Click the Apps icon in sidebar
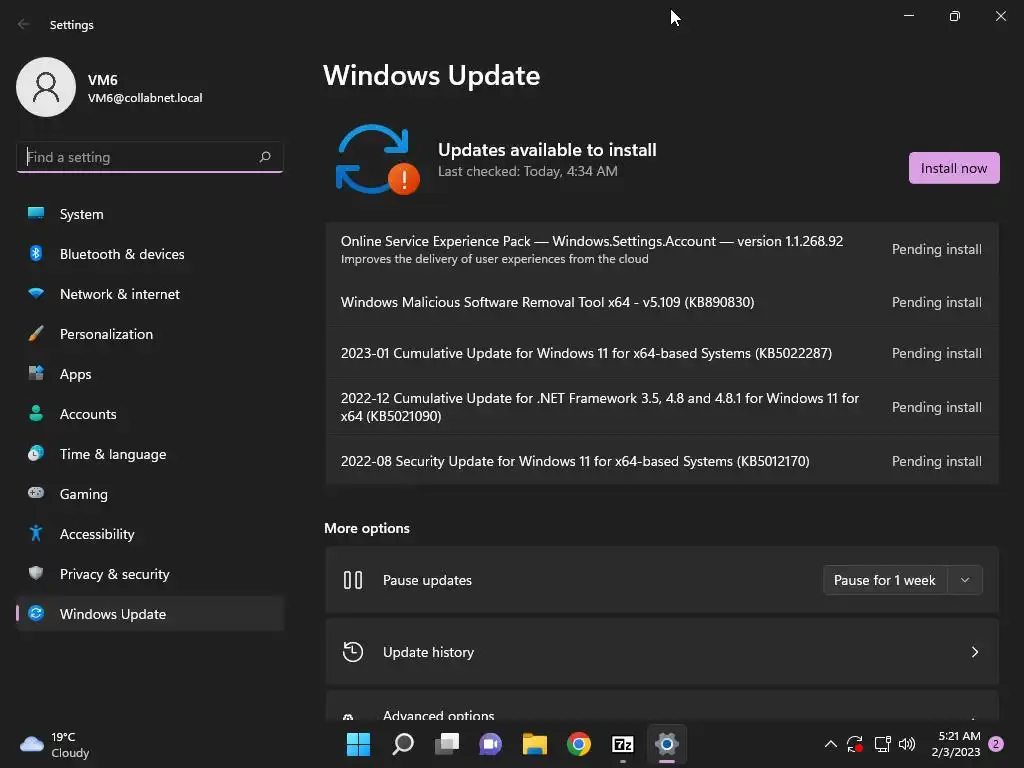 (x=36, y=374)
